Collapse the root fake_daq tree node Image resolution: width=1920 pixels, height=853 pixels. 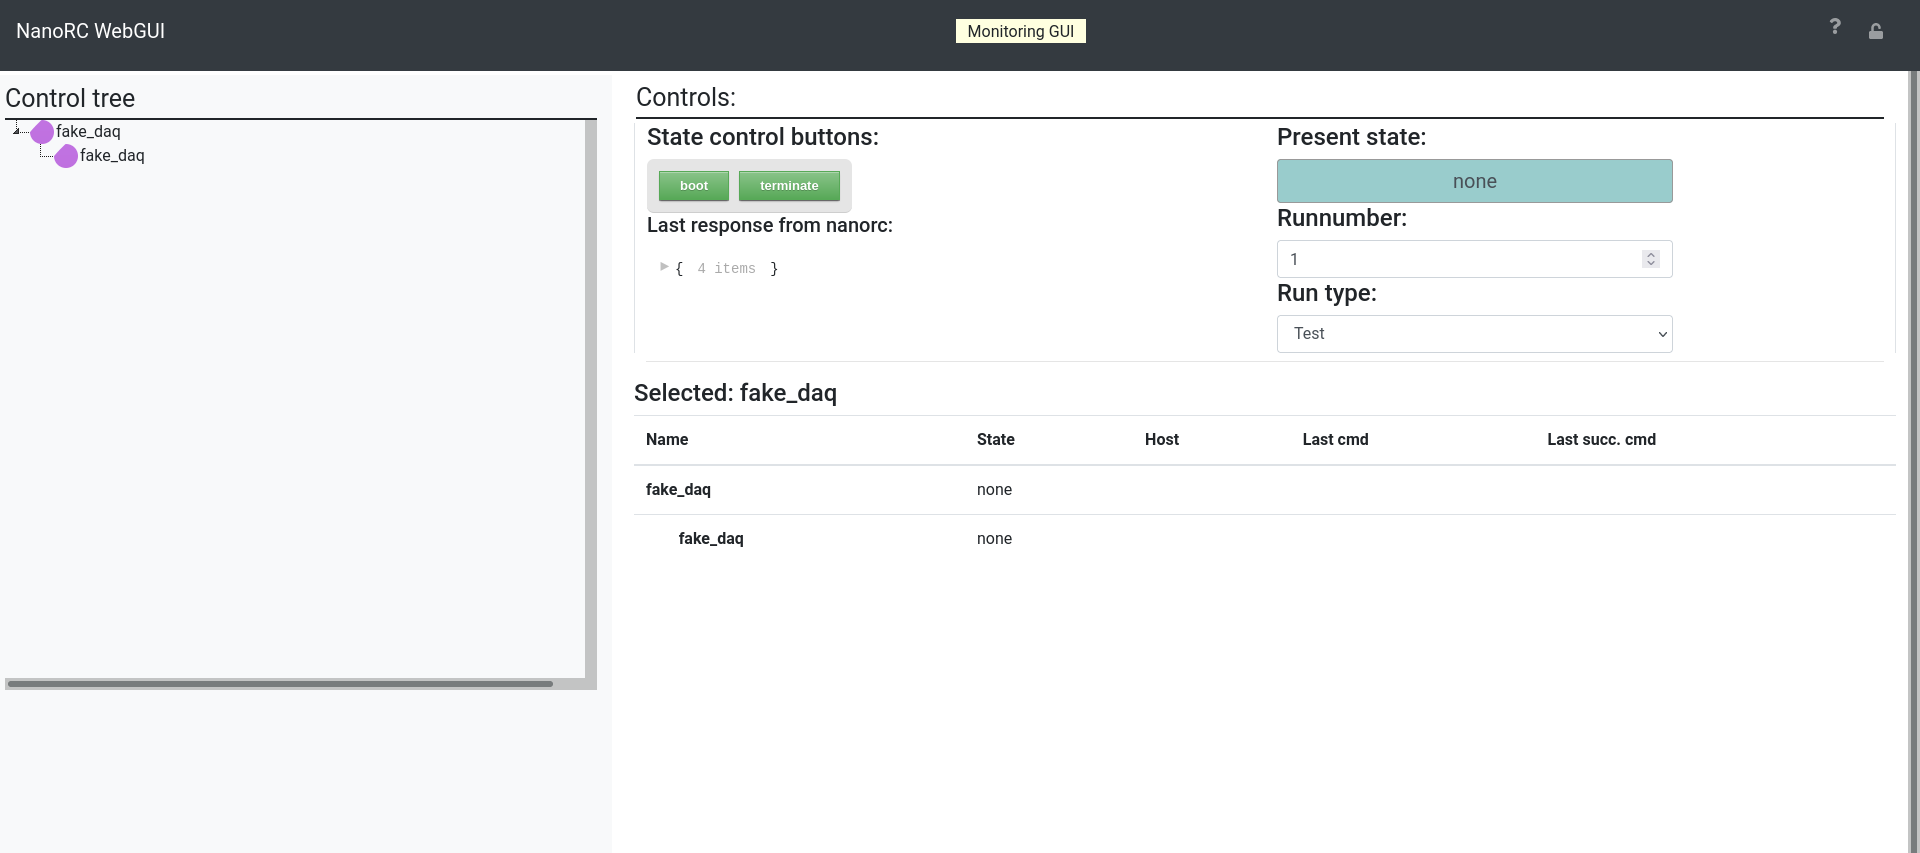(17, 130)
